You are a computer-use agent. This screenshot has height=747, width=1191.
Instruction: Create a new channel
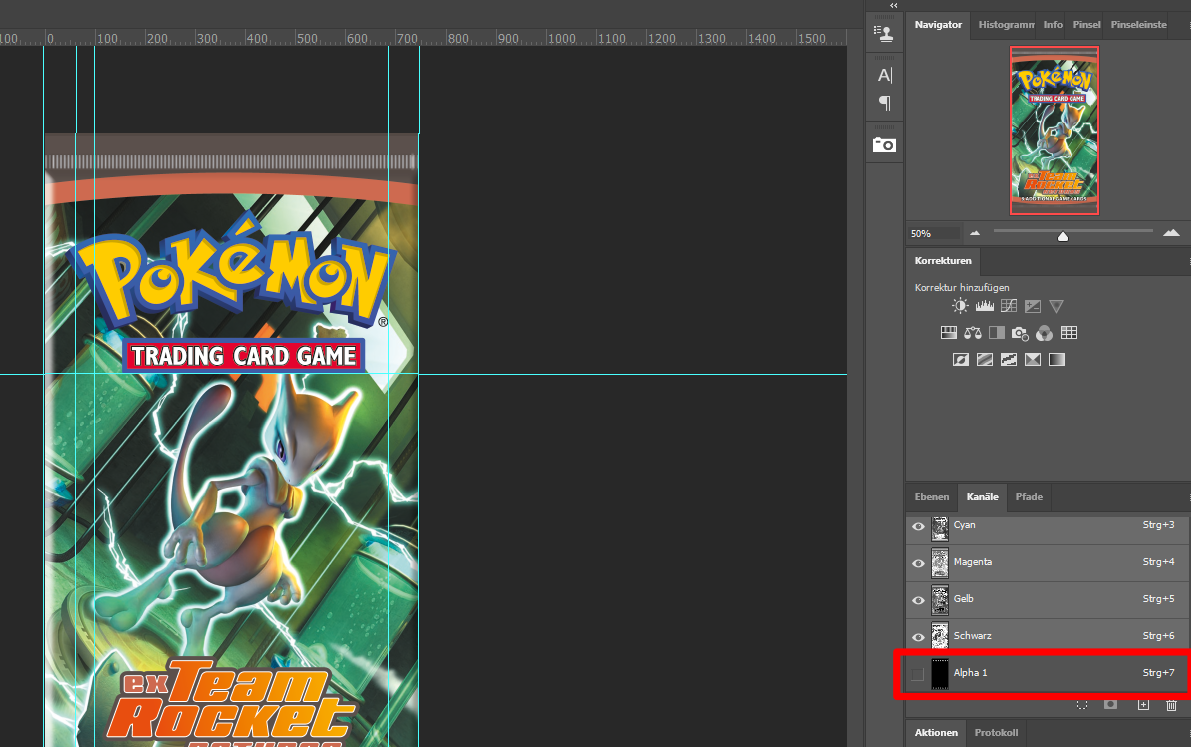[x=1143, y=705]
